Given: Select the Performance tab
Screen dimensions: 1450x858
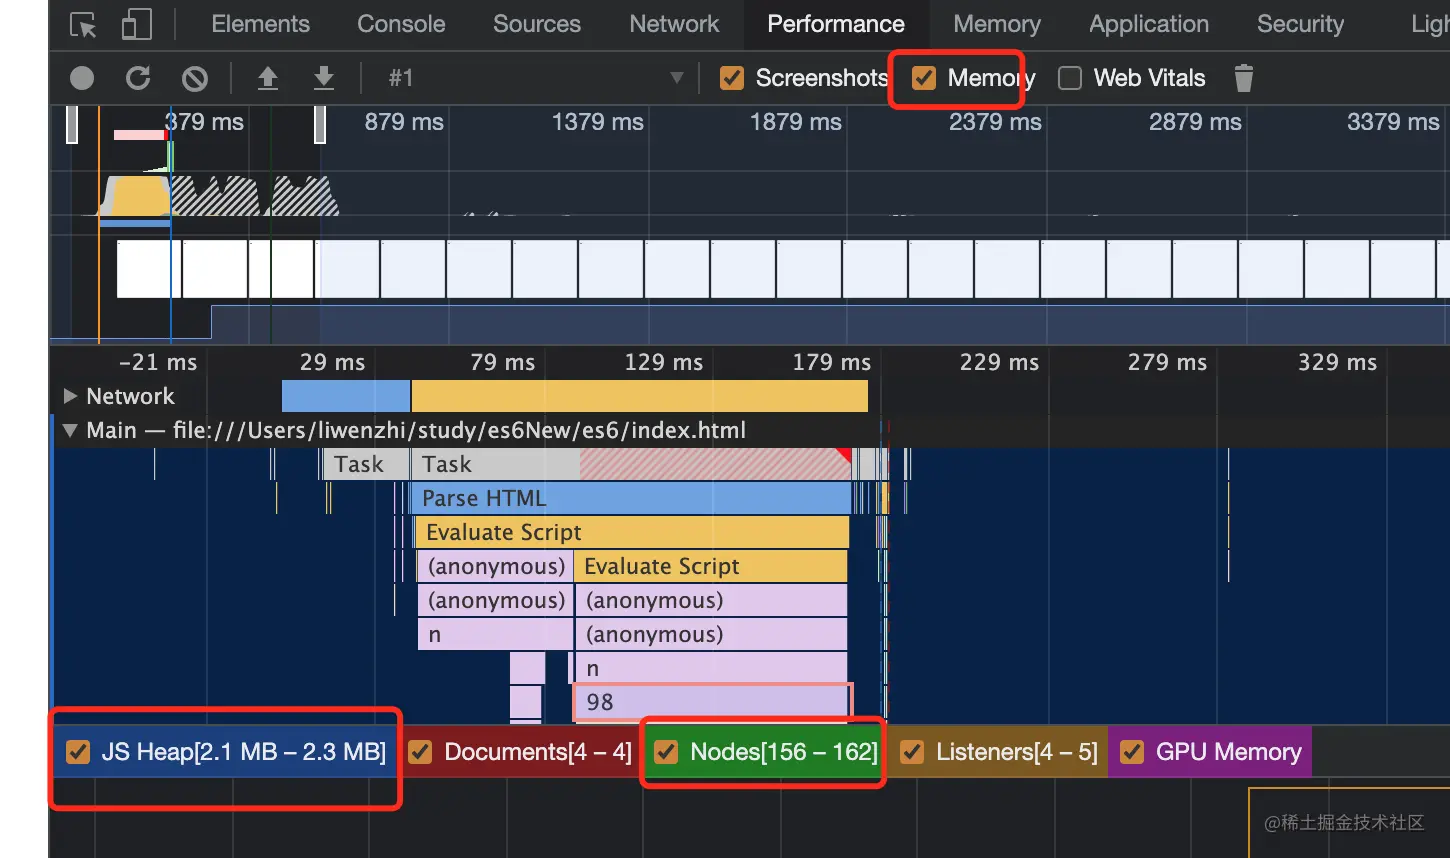Looking at the screenshot, I should click(x=836, y=24).
